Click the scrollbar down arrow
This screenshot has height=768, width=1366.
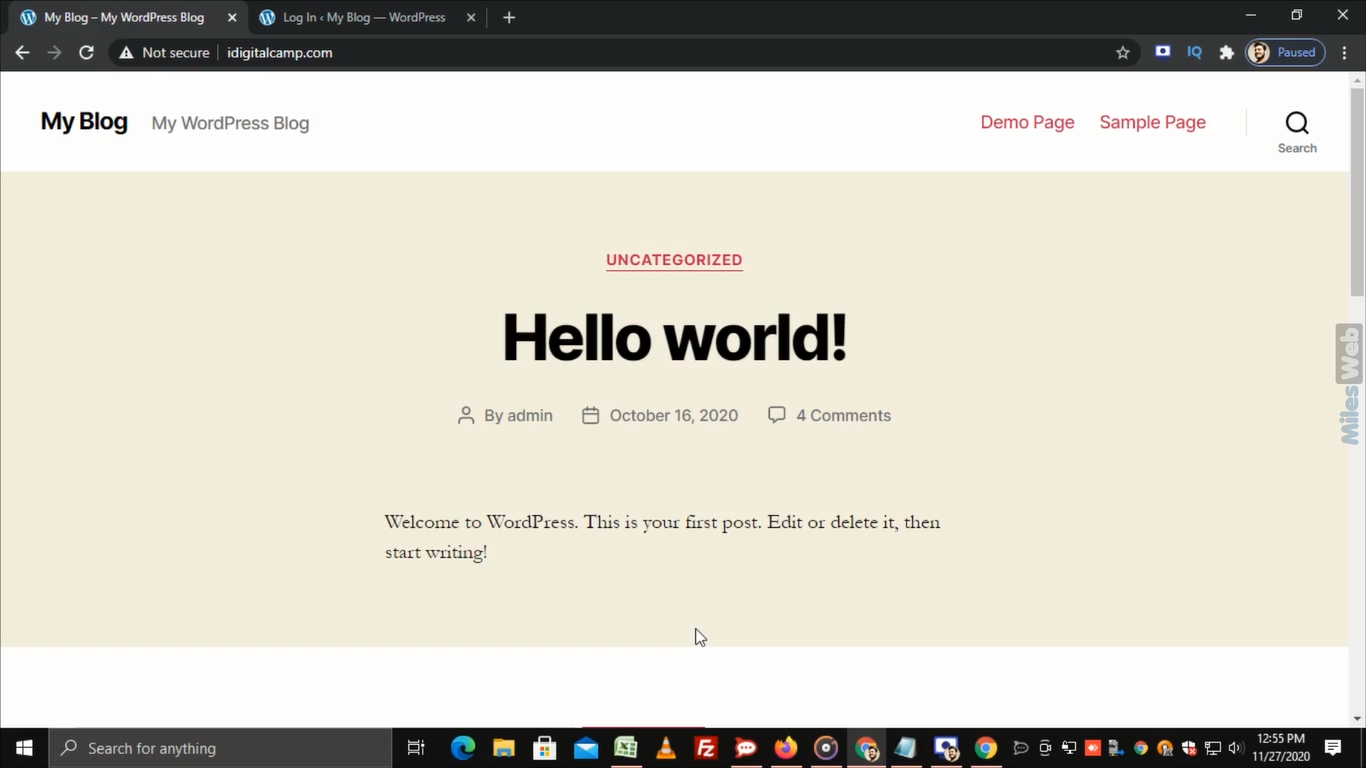1357,718
